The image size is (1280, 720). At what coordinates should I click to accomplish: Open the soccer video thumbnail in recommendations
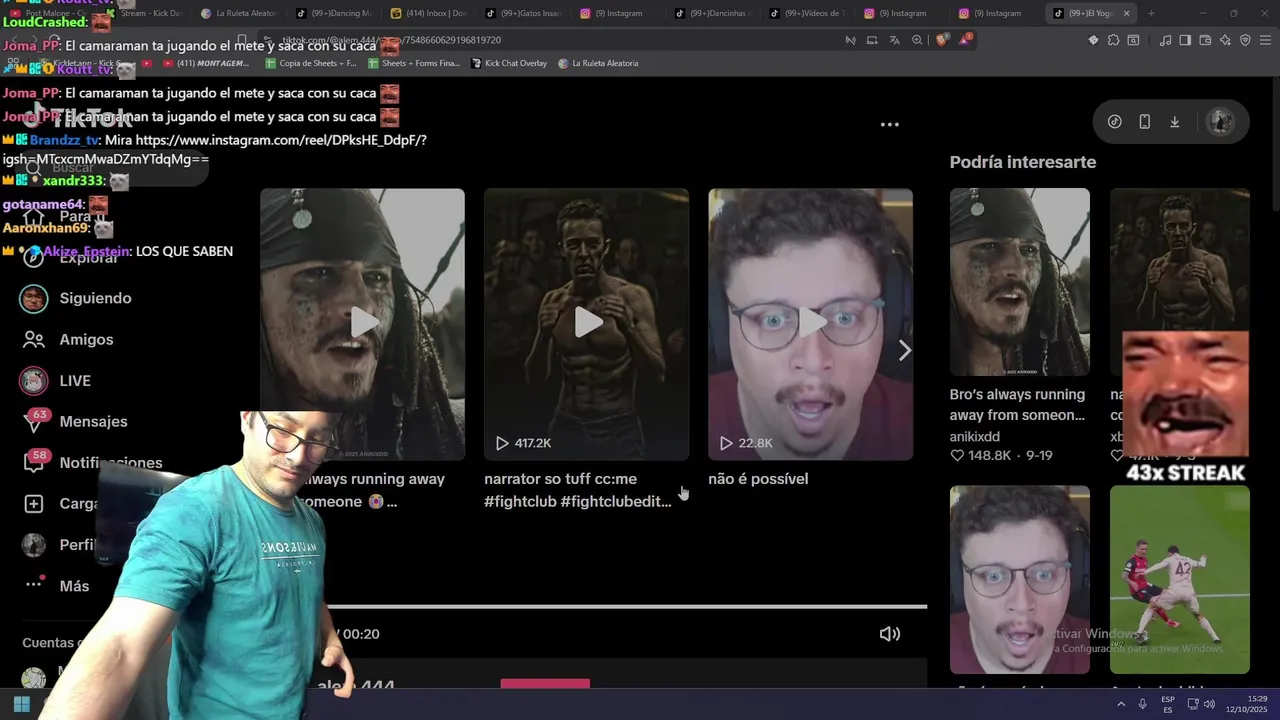click(x=1179, y=580)
